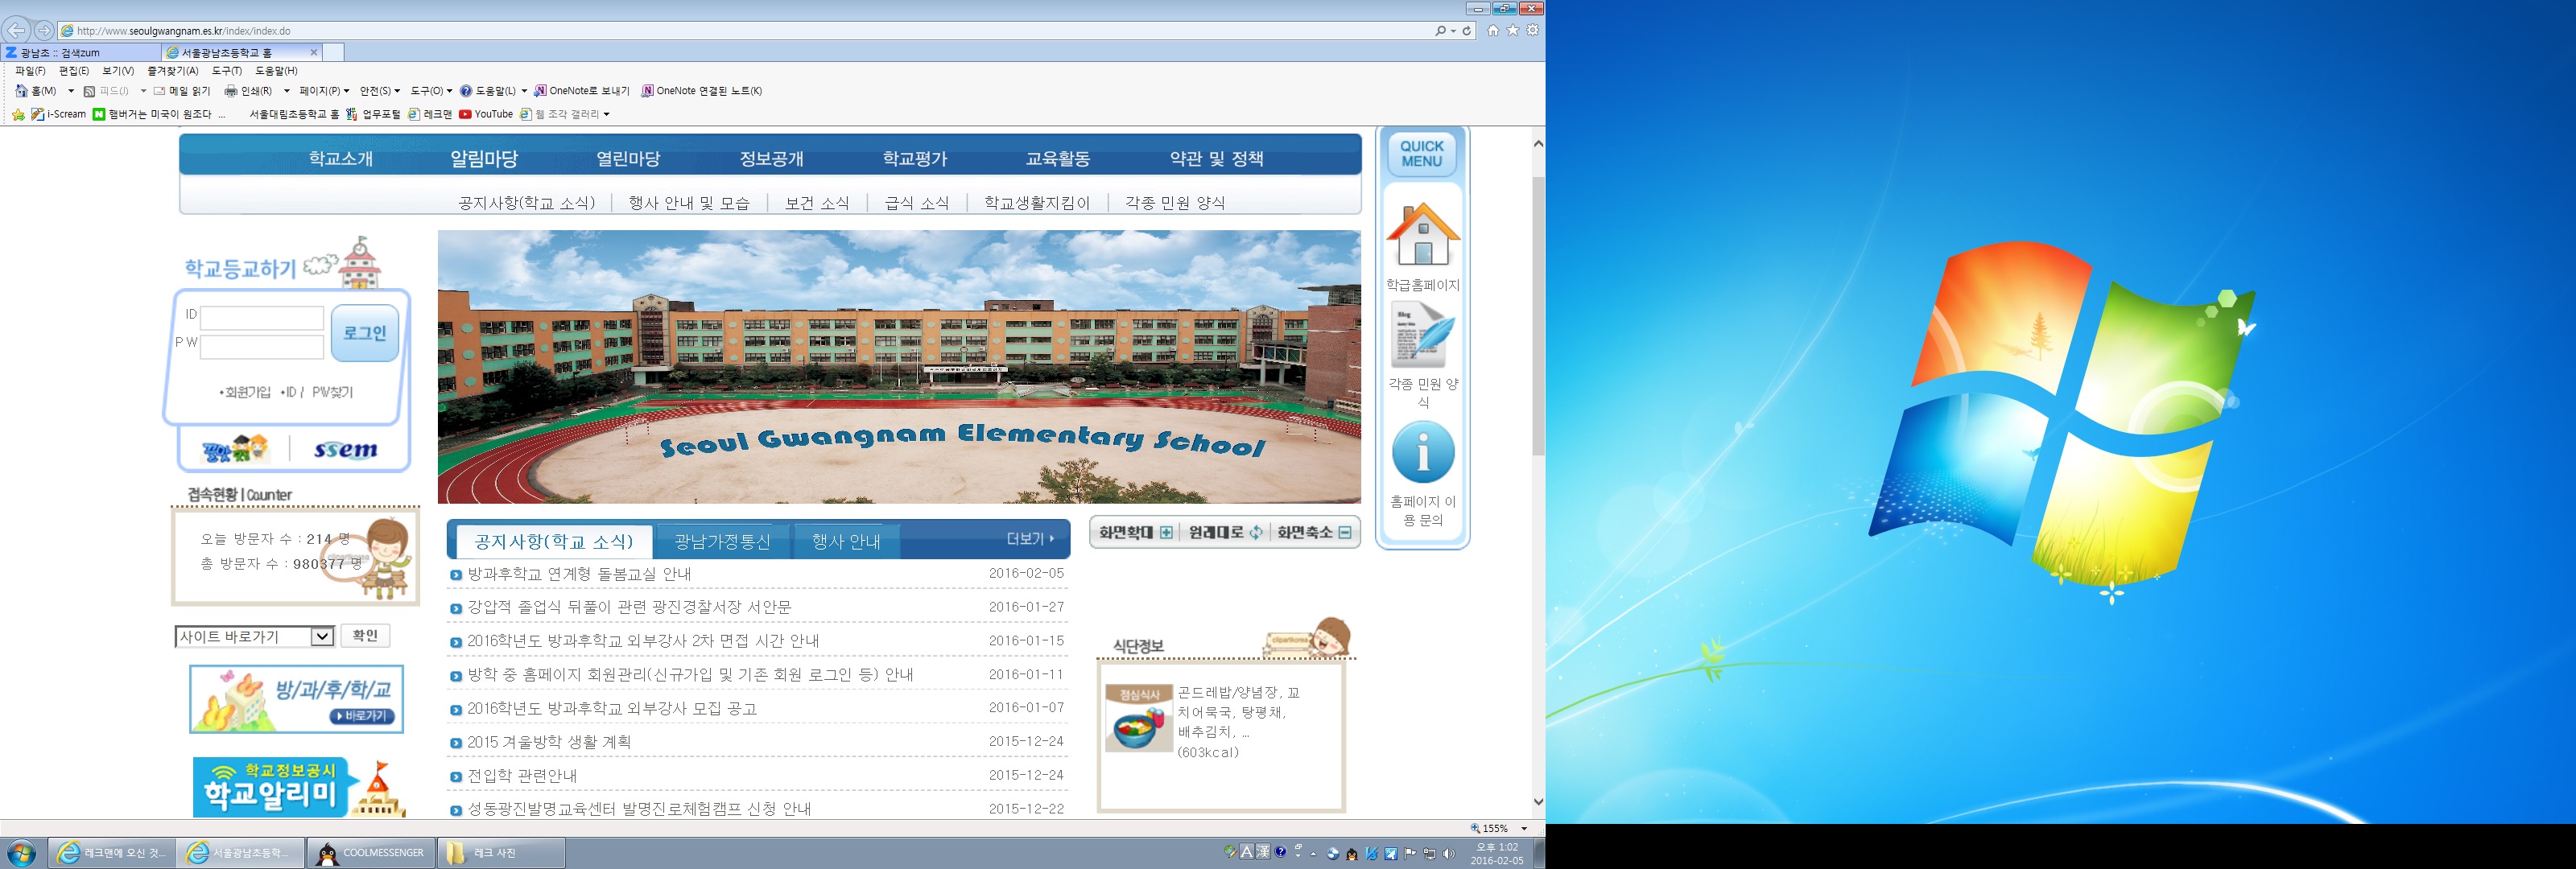Image resolution: width=2576 pixels, height=869 pixels.
Task: Open the 레크 사진 folder on taskbar
Action: (x=501, y=853)
